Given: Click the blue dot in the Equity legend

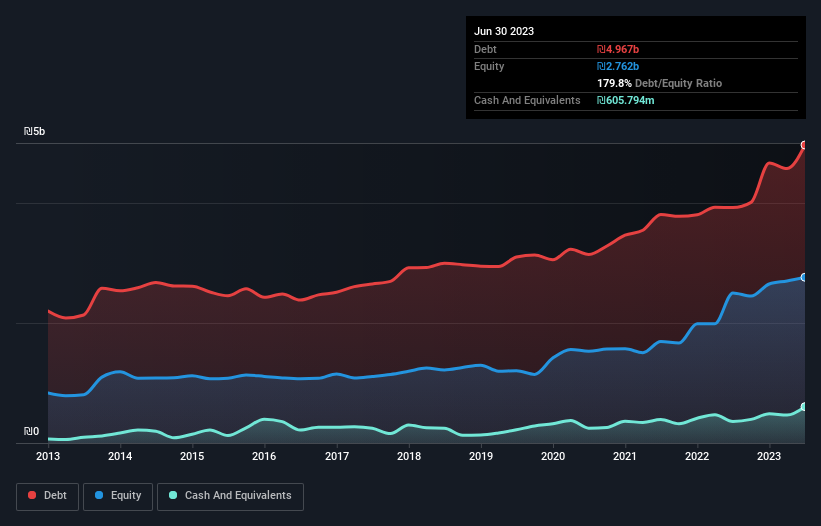Looking at the screenshot, I should click(100, 496).
